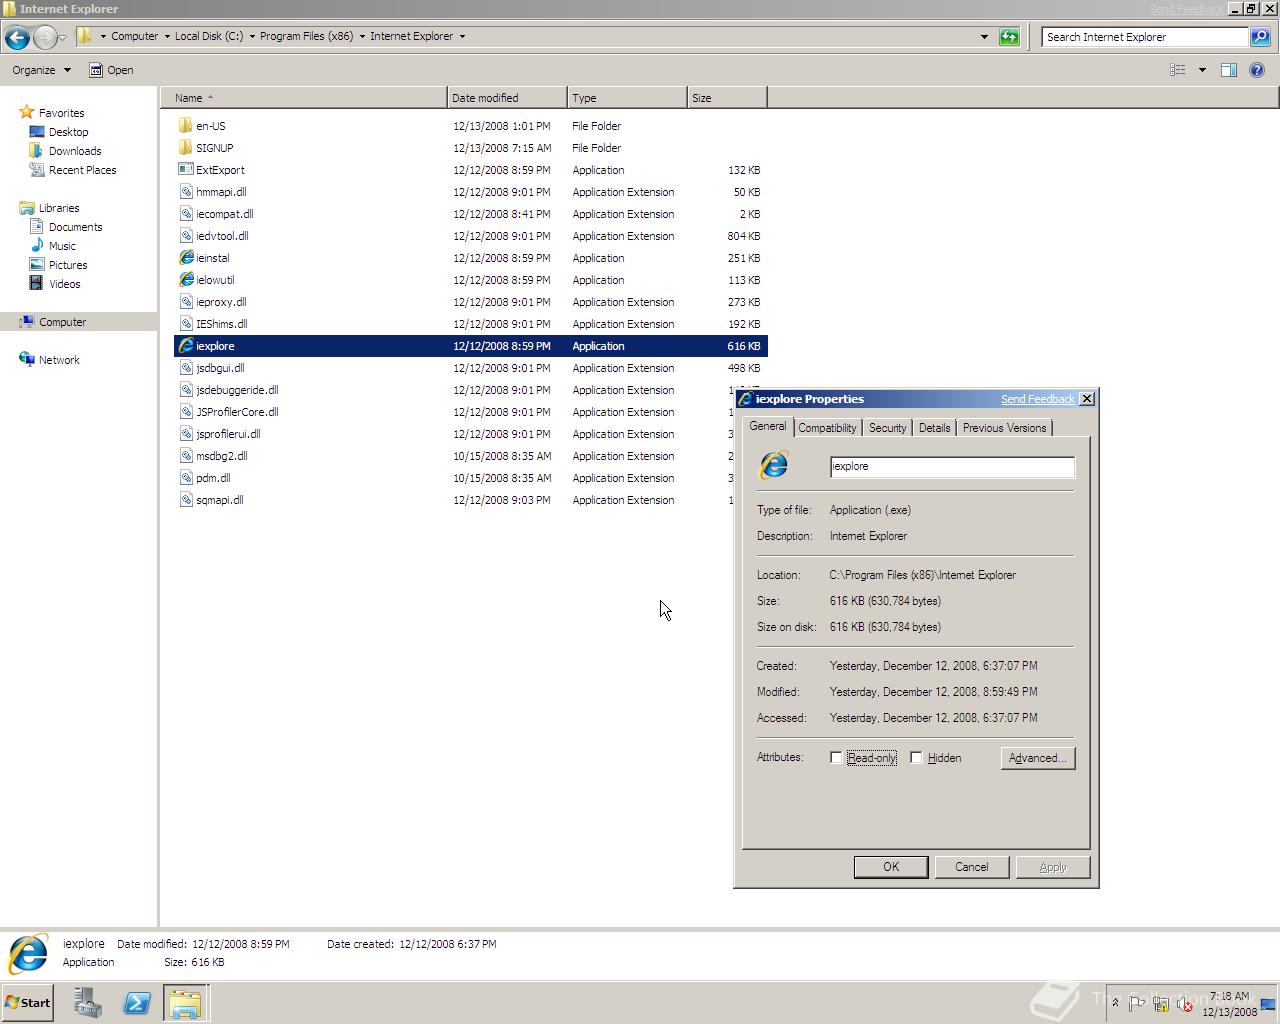Select the ielowutil application icon
Image resolution: width=1280 pixels, height=1024 pixels.
coord(185,280)
